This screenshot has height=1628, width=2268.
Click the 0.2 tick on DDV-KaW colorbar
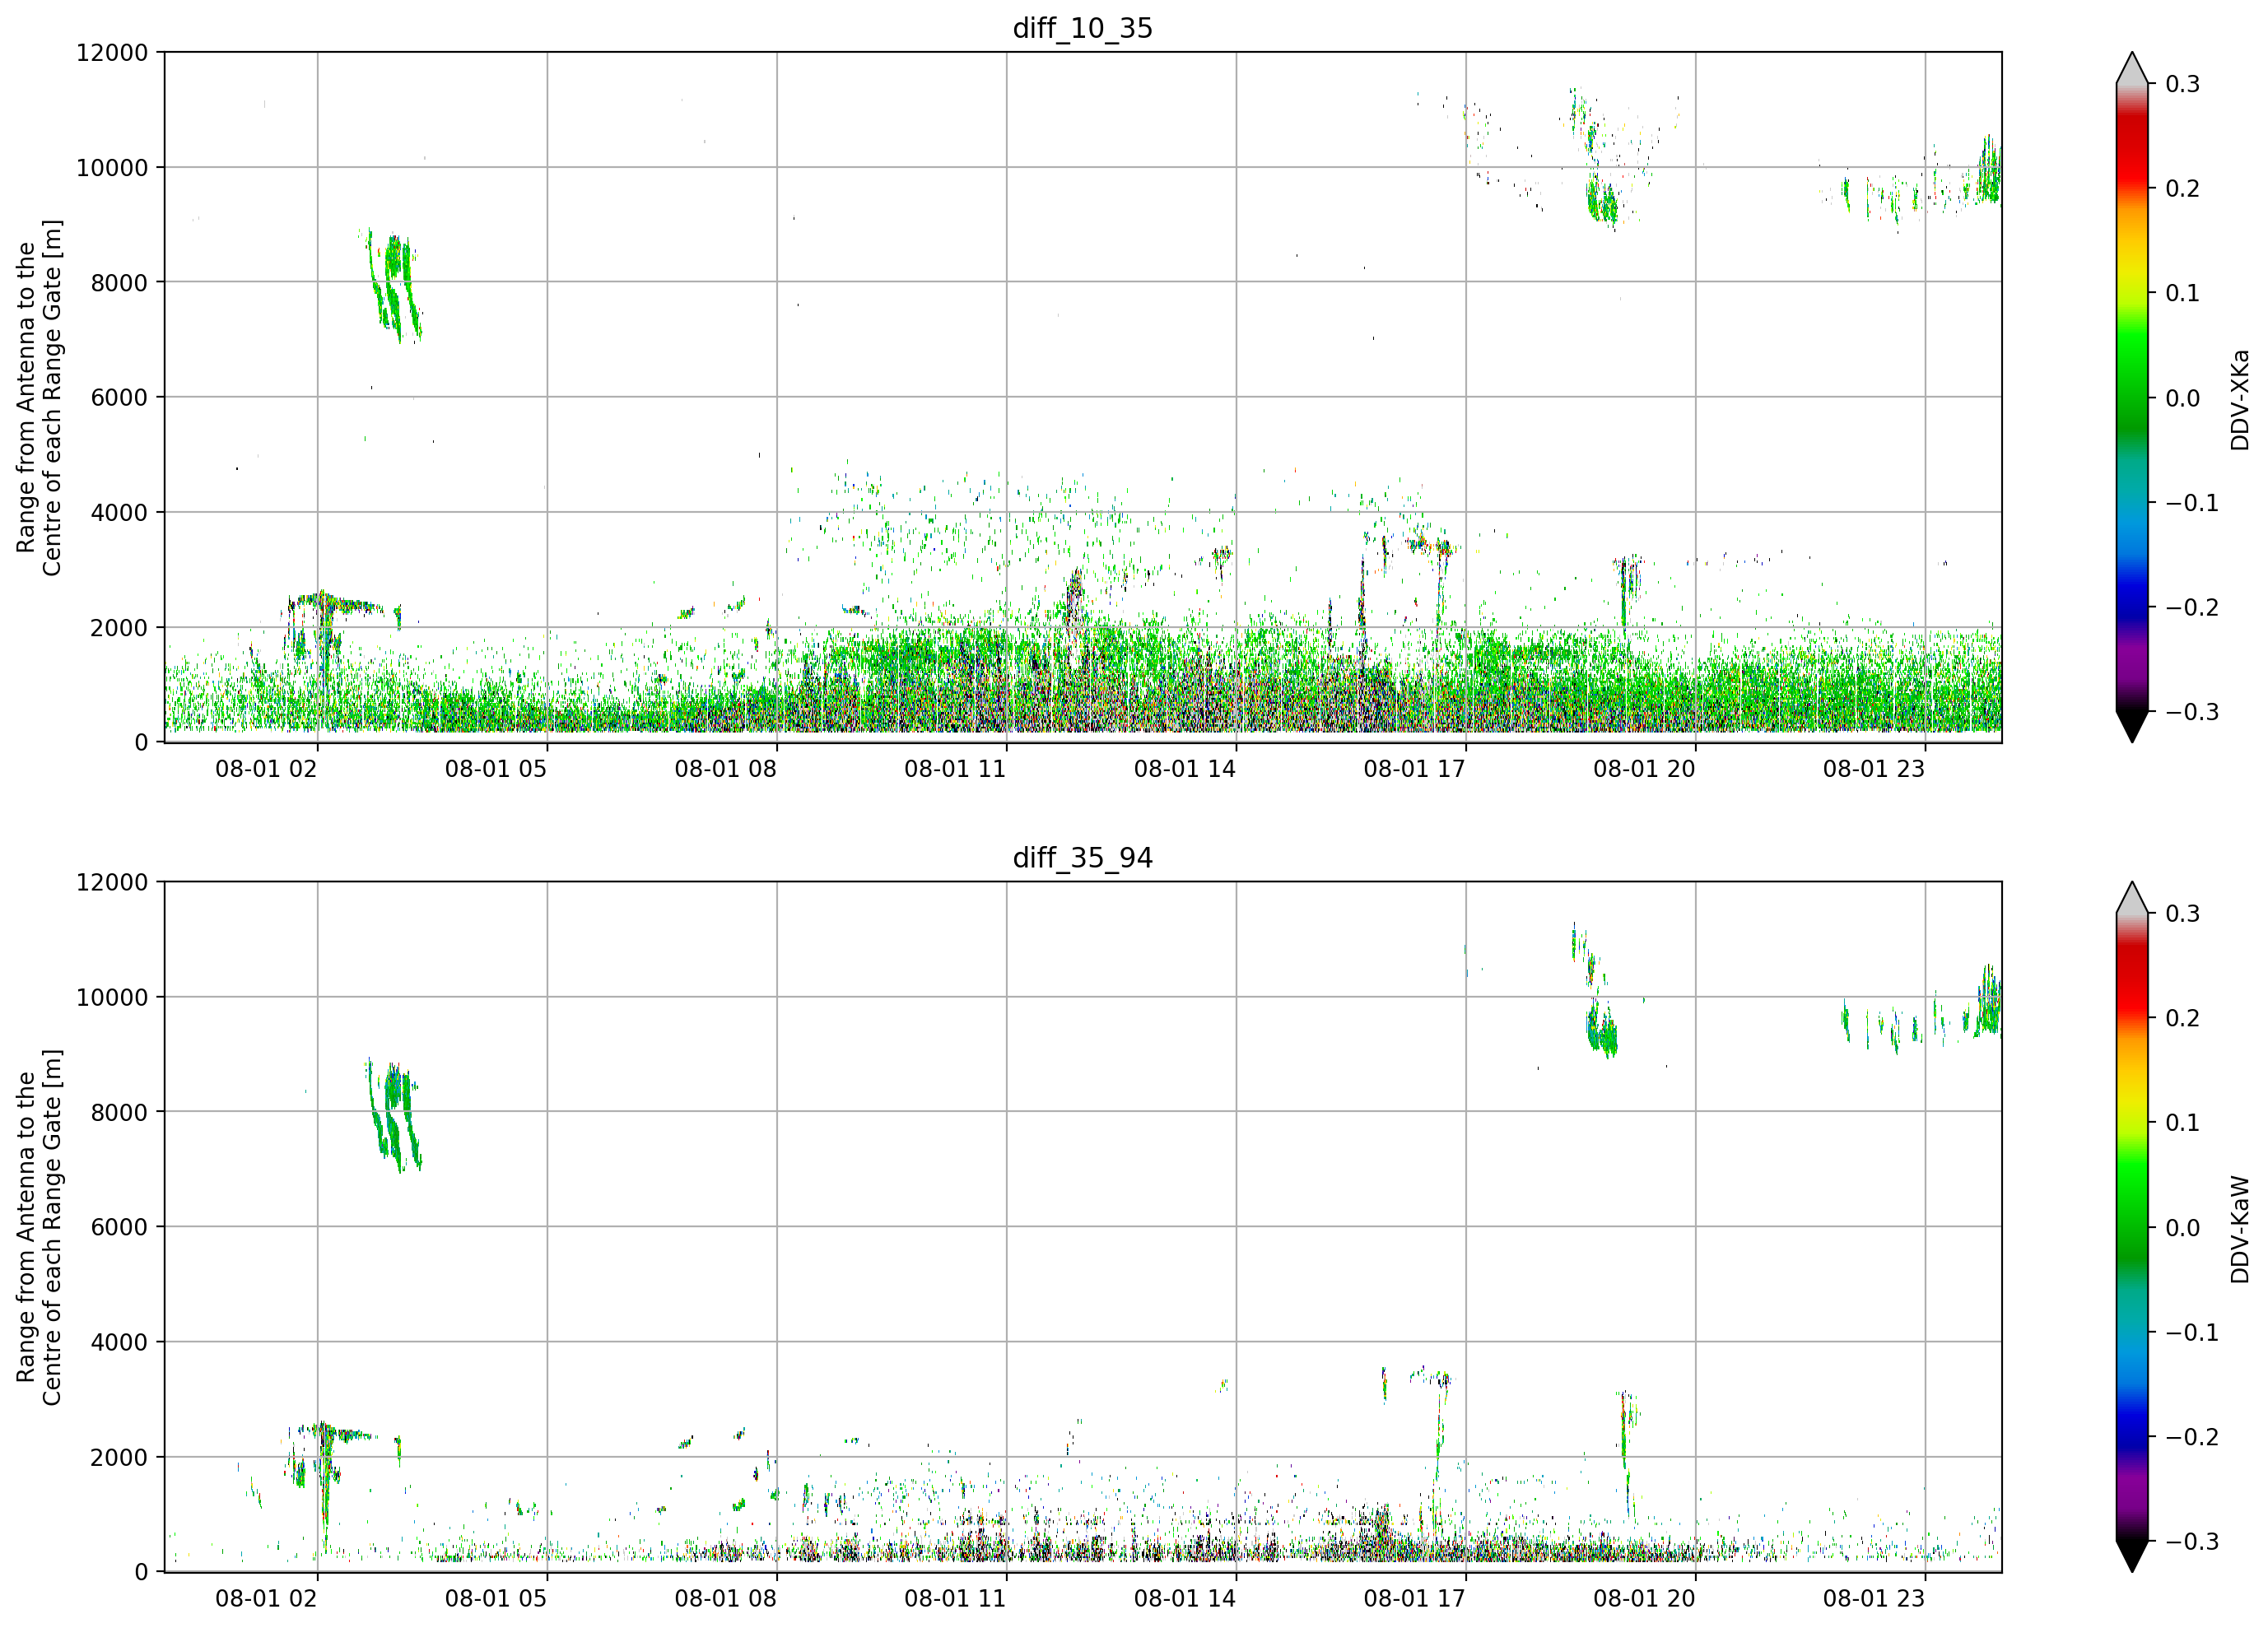[x=2182, y=1018]
